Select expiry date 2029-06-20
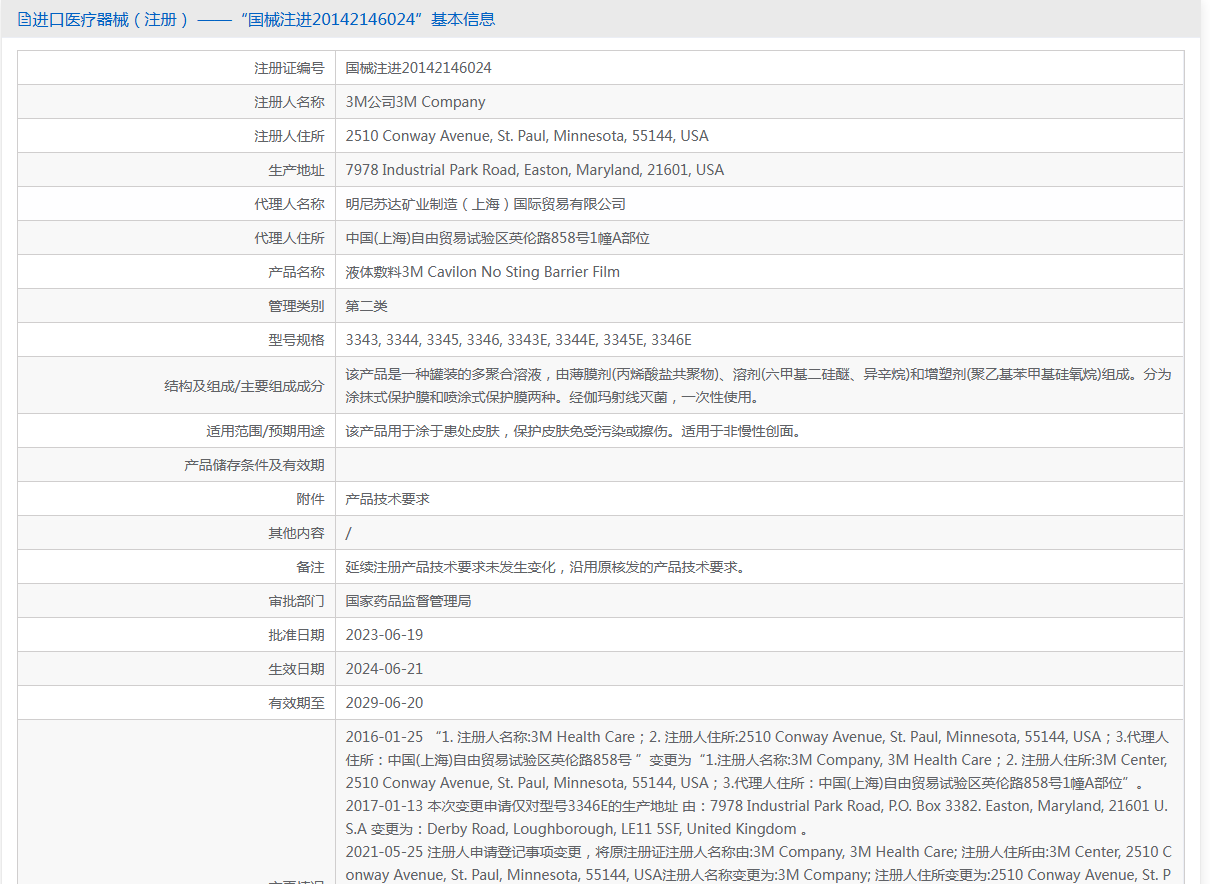 (x=385, y=703)
